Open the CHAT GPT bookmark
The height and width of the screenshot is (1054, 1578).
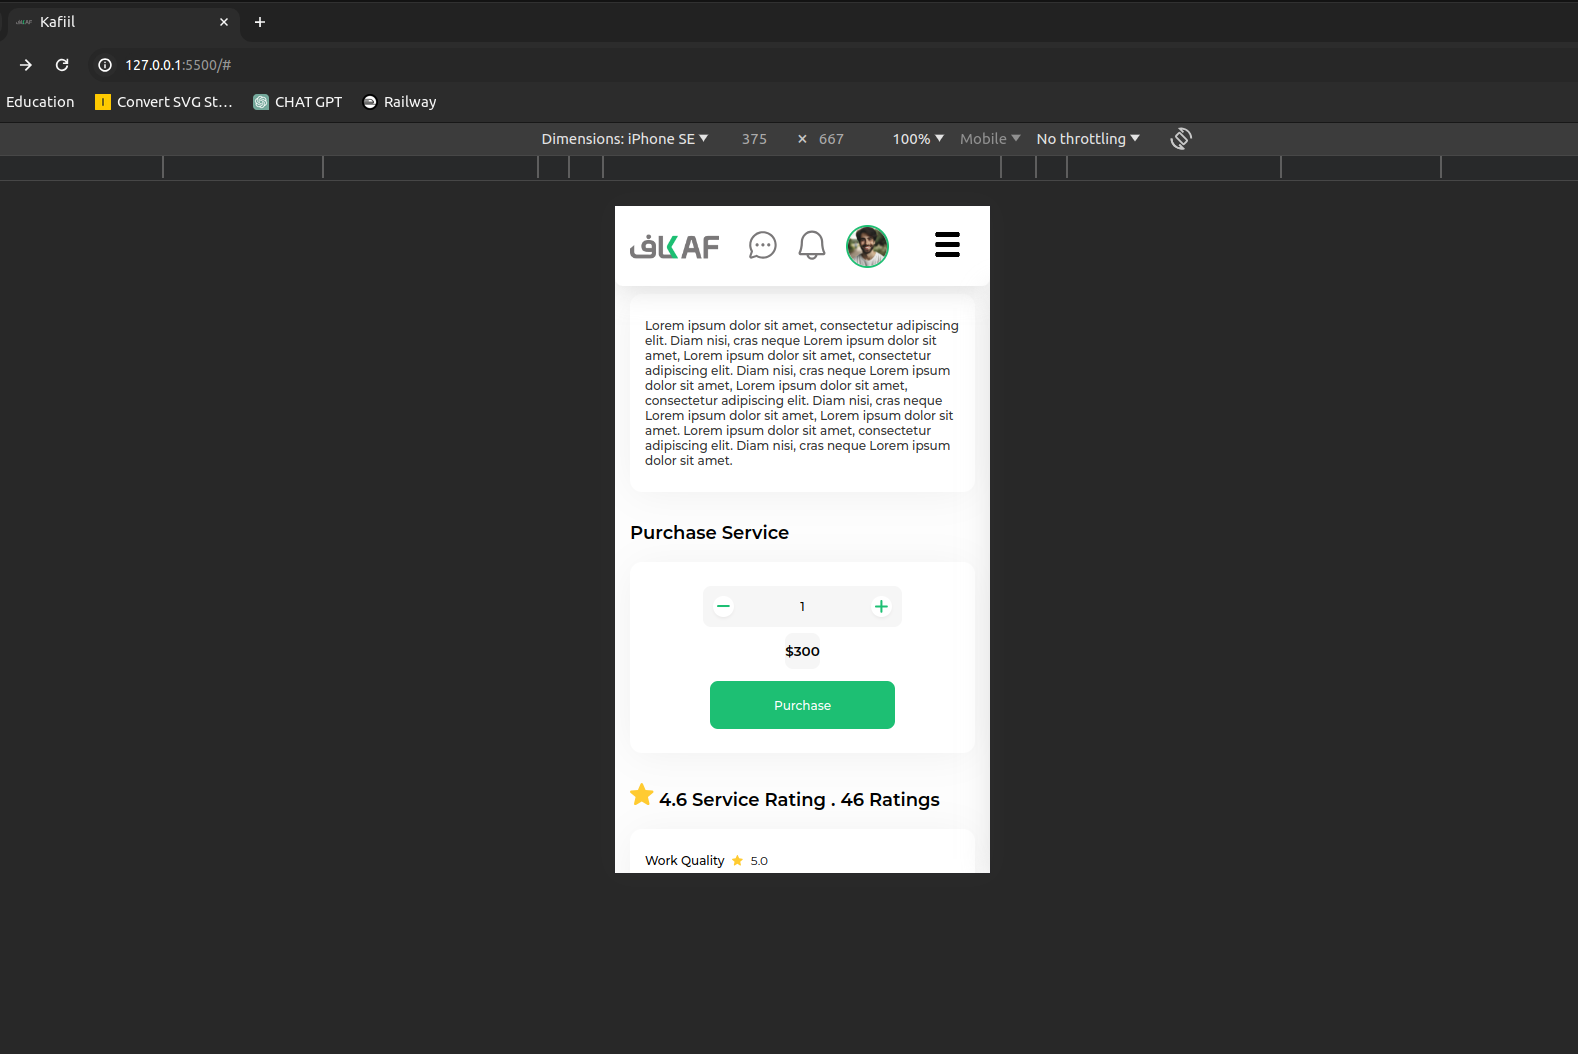point(298,102)
